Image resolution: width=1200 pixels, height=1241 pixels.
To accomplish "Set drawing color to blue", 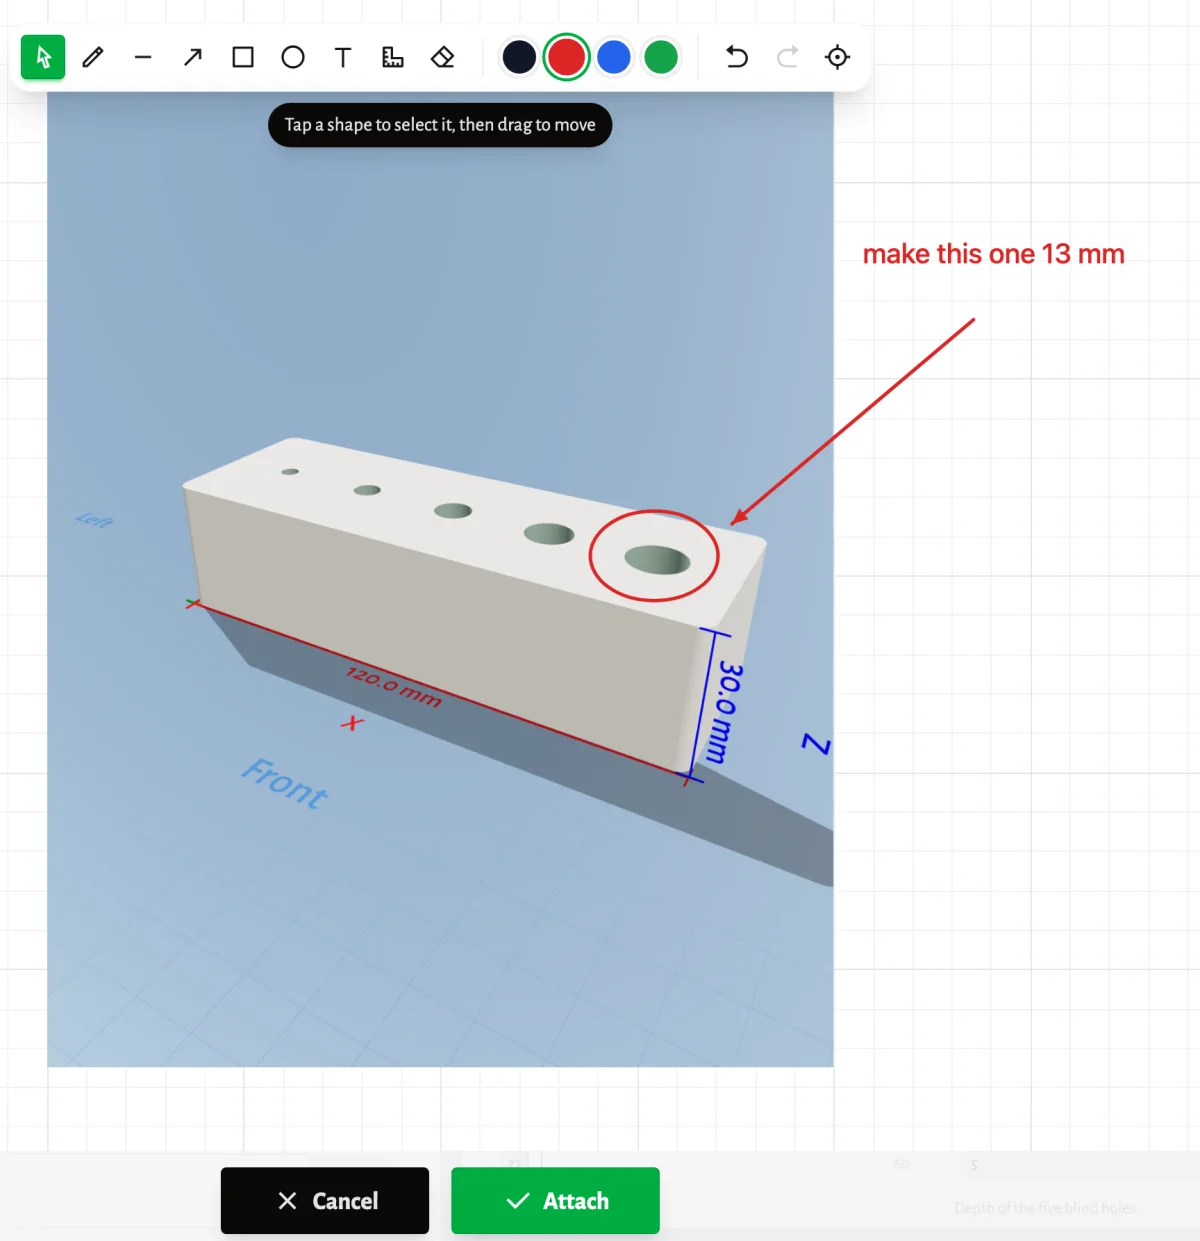I will [x=614, y=57].
